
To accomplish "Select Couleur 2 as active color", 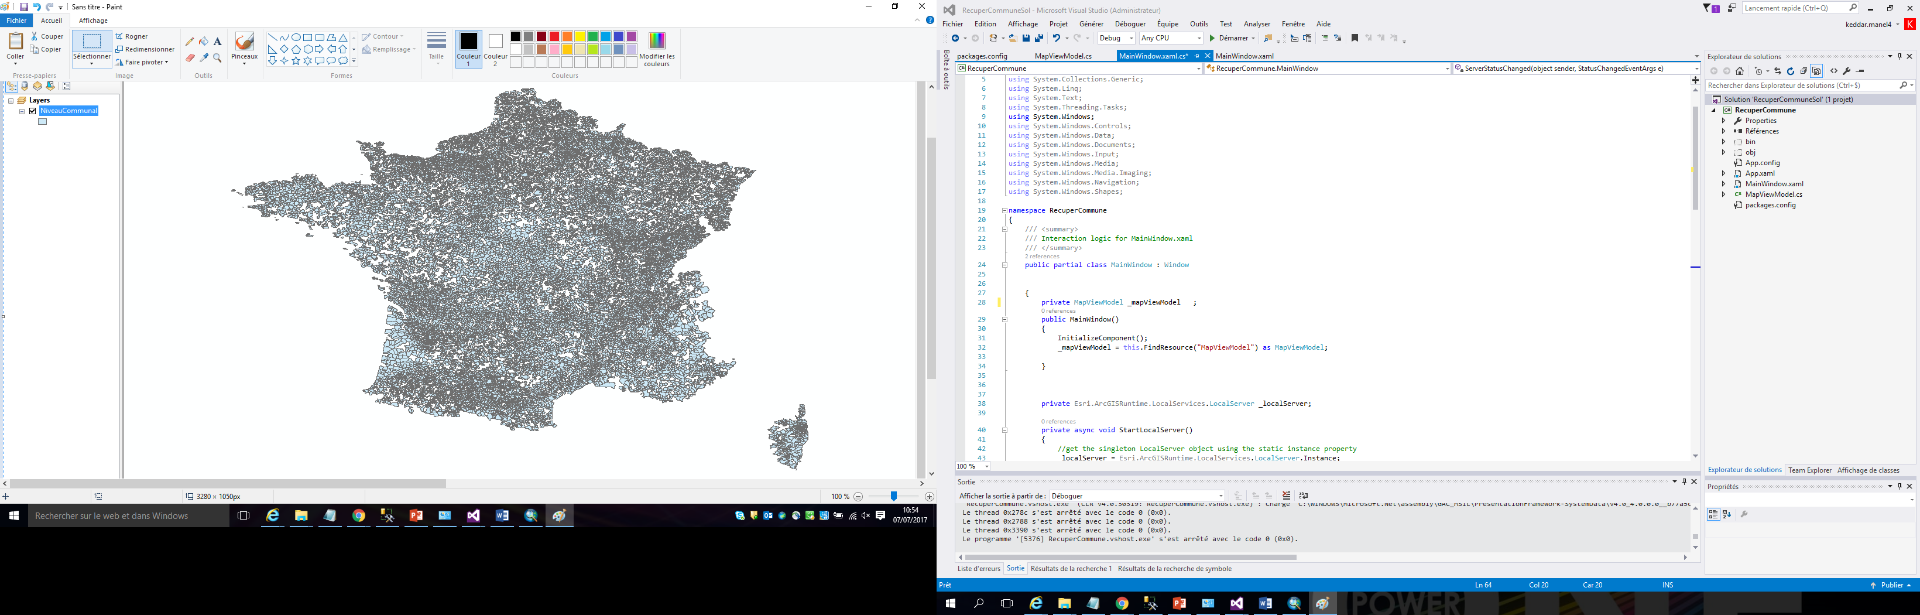I will coord(495,47).
